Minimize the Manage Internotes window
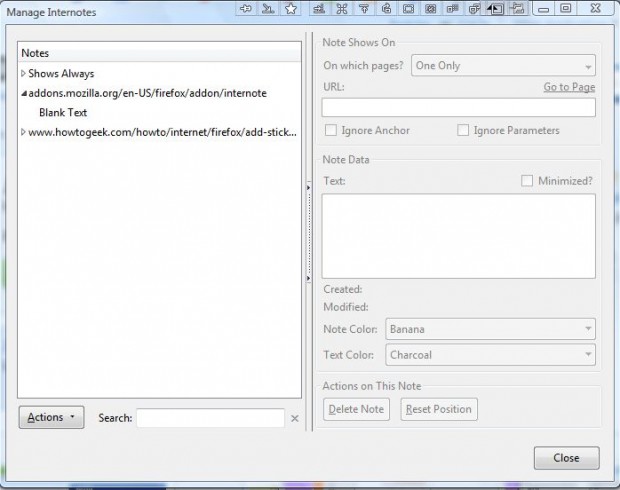 click(x=544, y=8)
